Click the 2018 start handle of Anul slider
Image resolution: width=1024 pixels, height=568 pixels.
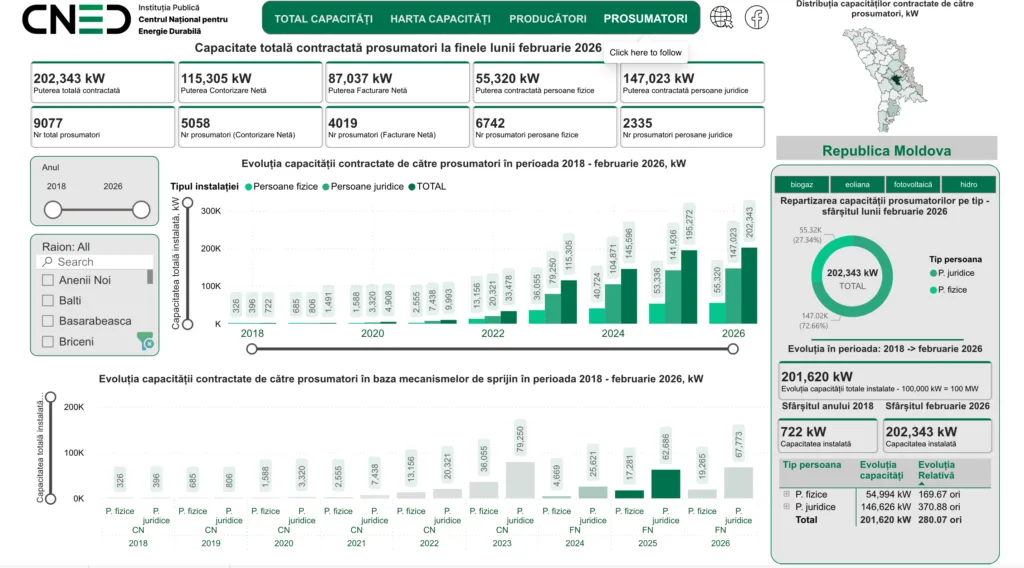tap(53, 210)
